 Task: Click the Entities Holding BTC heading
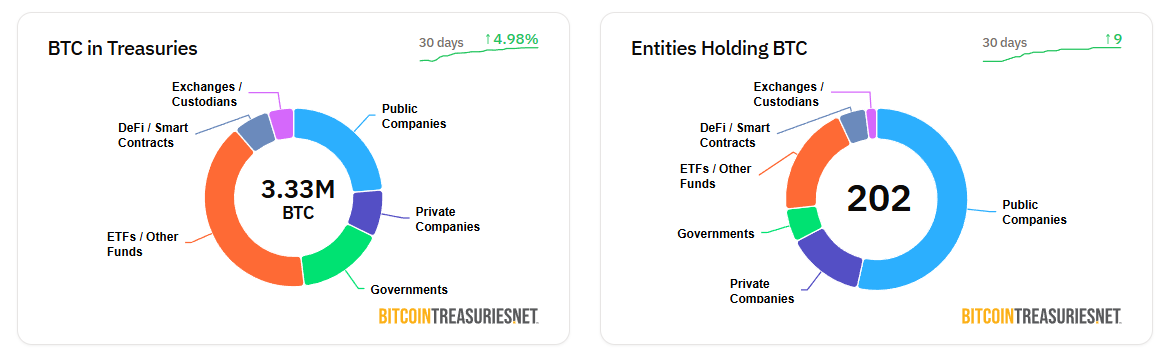[x=719, y=49]
